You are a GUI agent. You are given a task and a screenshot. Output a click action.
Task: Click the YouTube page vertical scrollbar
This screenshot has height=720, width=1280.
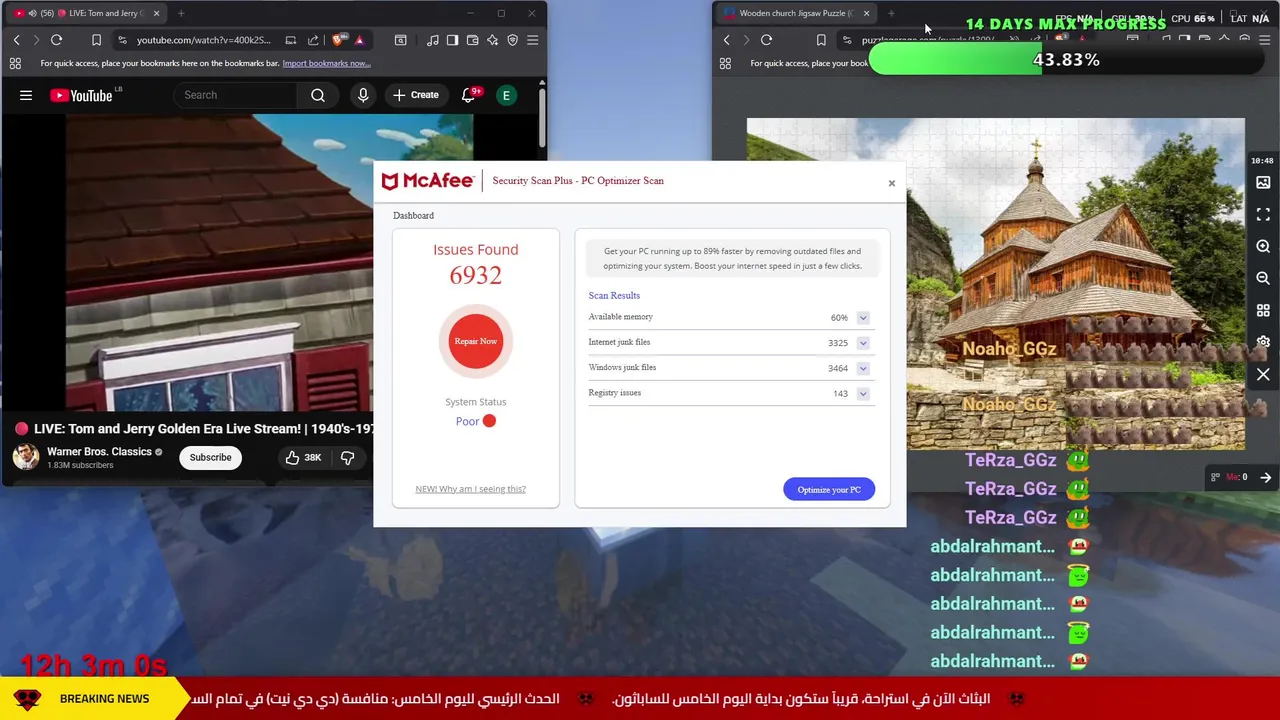541,118
